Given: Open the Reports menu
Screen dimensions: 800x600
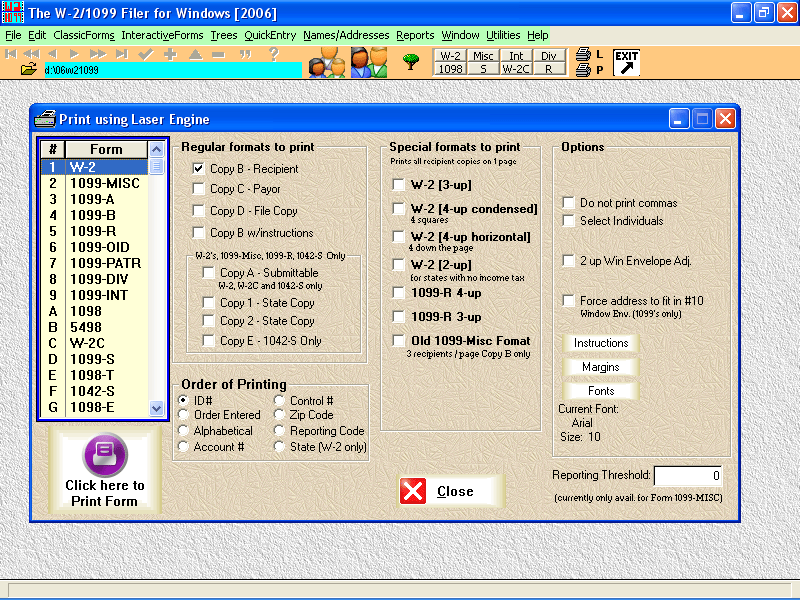Looking at the screenshot, I should (x=415, y=35).
